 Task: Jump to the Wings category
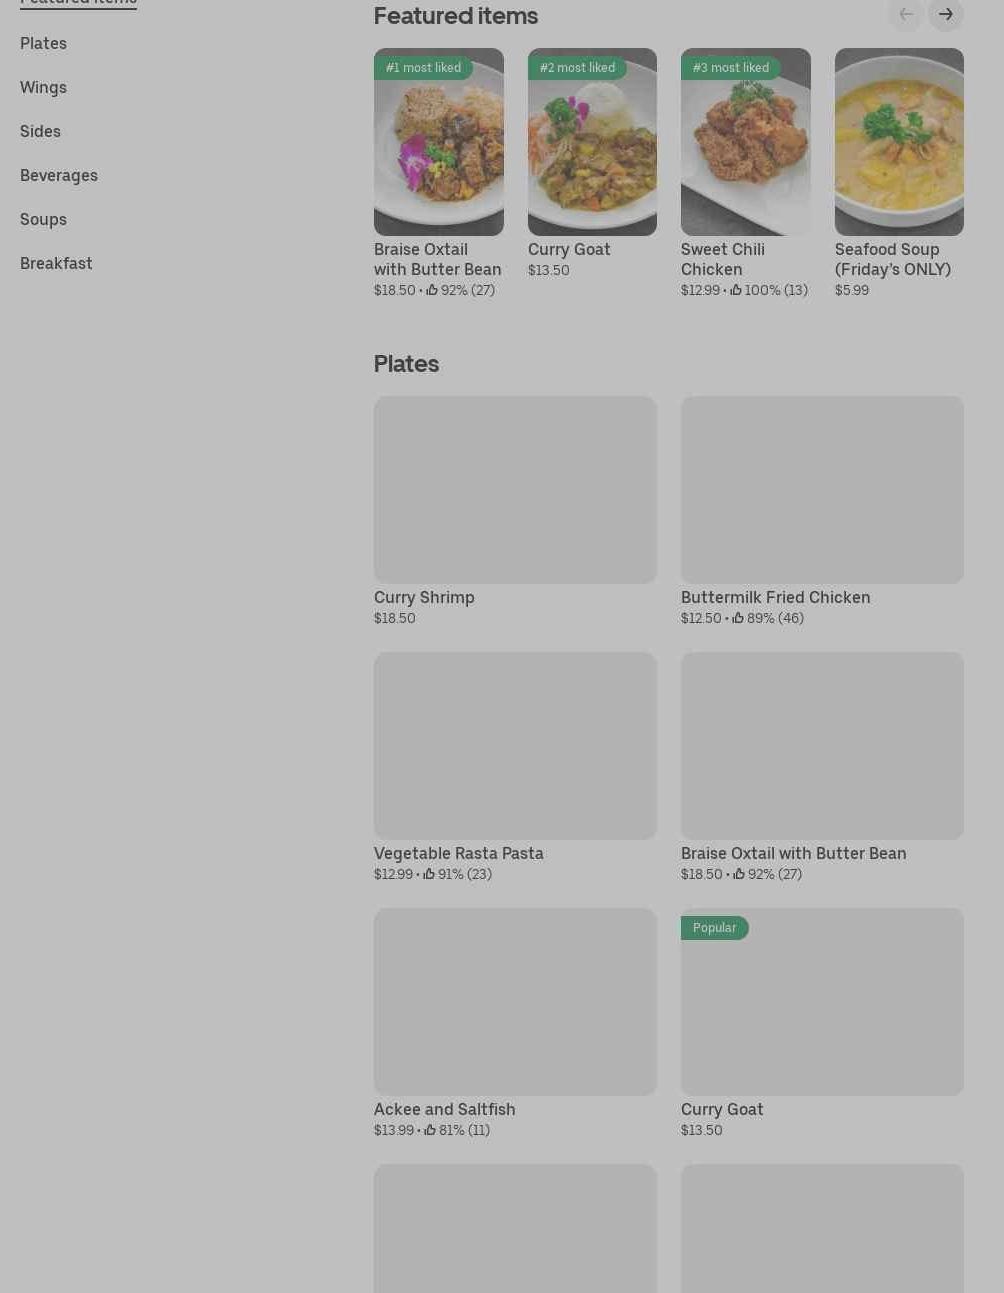(43, 87)
